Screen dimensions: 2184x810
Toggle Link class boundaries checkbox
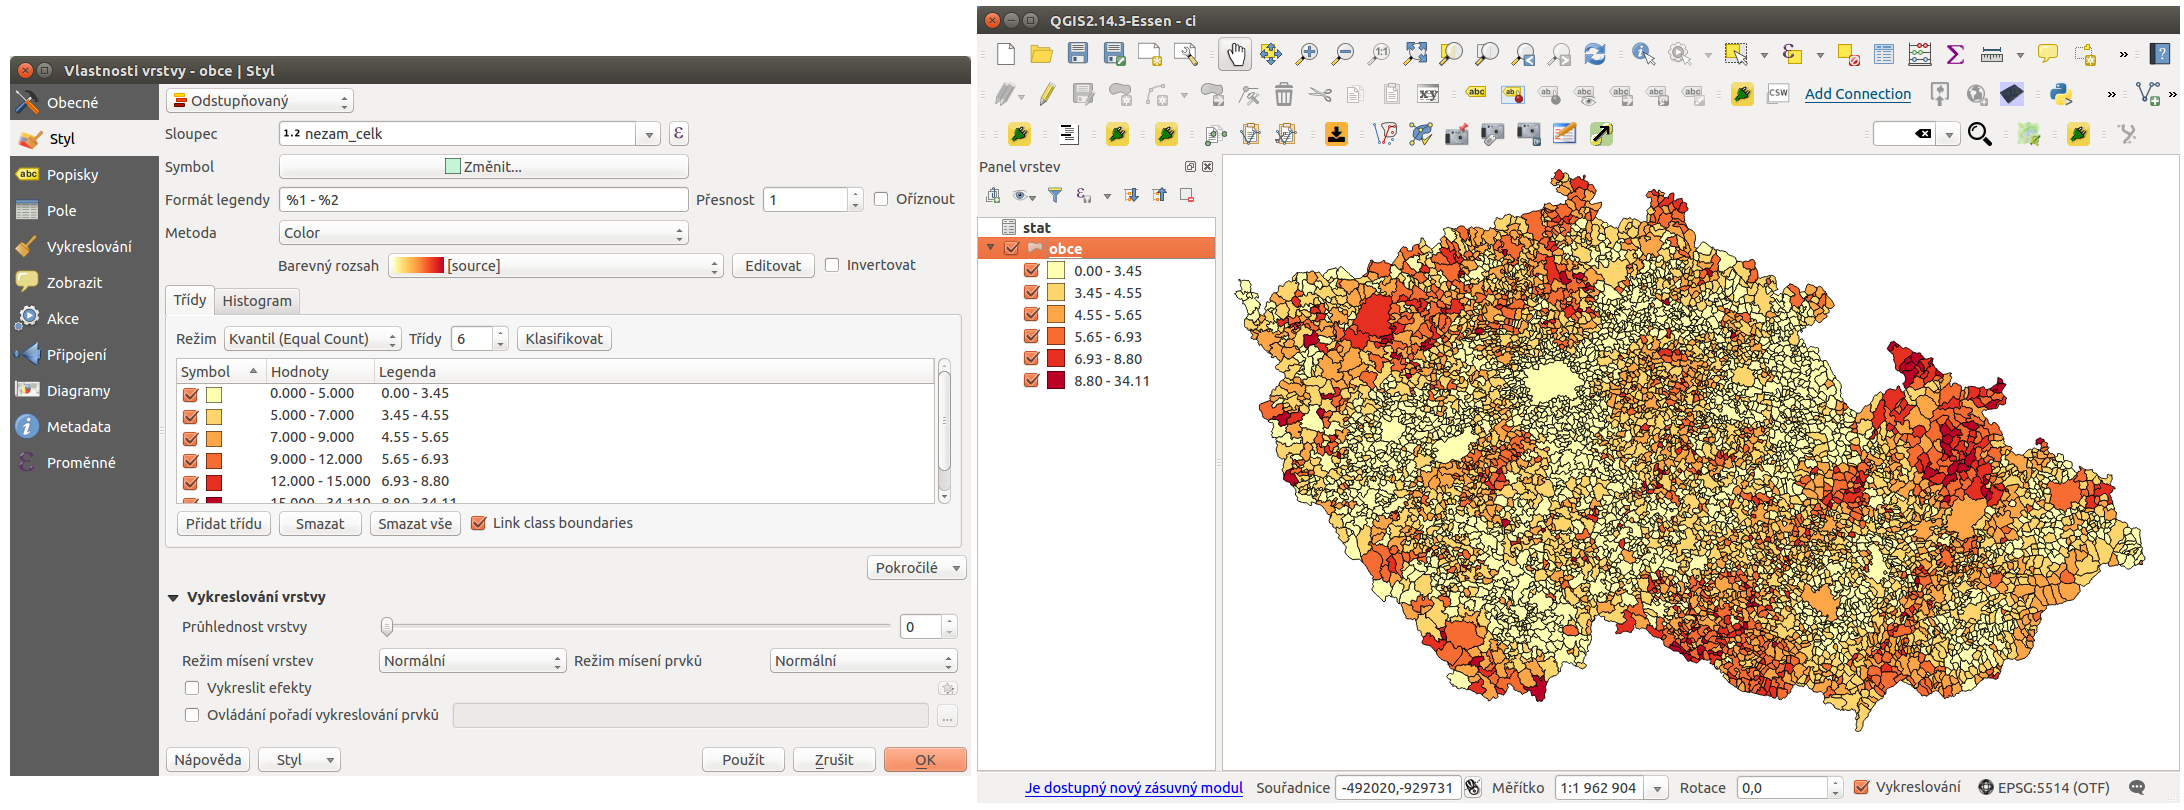click(x=479, y=523)
